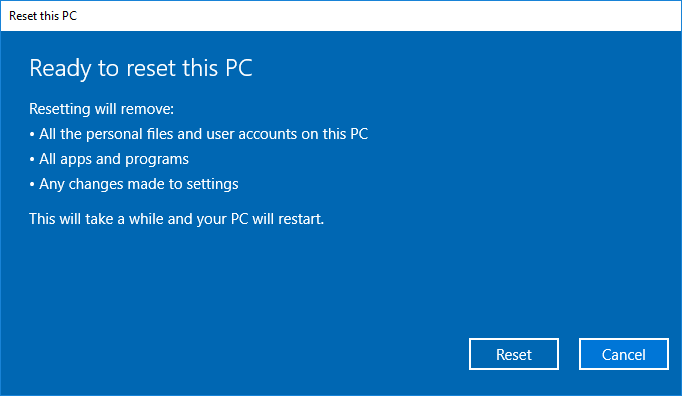This screenshot has width=682, height=396.
Task: Click the "Ready to reset this PC" heading
Action: (x=140, y=68)
